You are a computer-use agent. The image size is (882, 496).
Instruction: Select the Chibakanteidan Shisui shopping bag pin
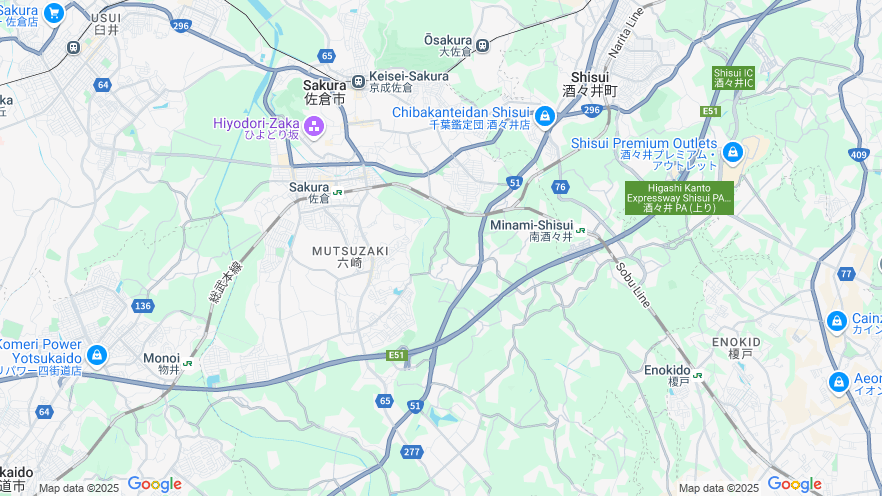[x=544, y=117]
